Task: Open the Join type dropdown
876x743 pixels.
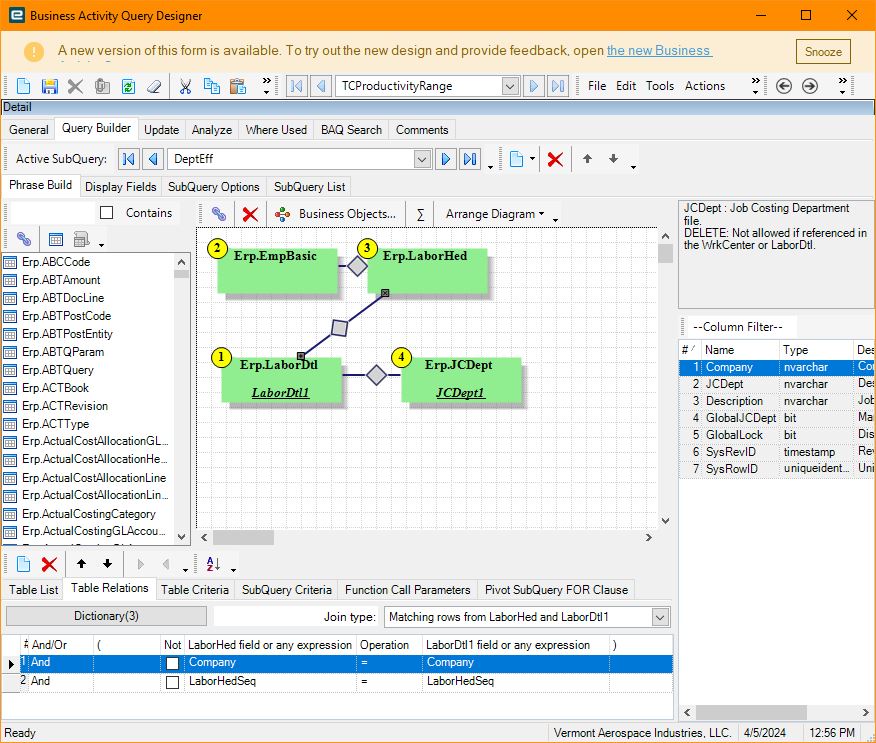Action: click(x=659, y=617)
